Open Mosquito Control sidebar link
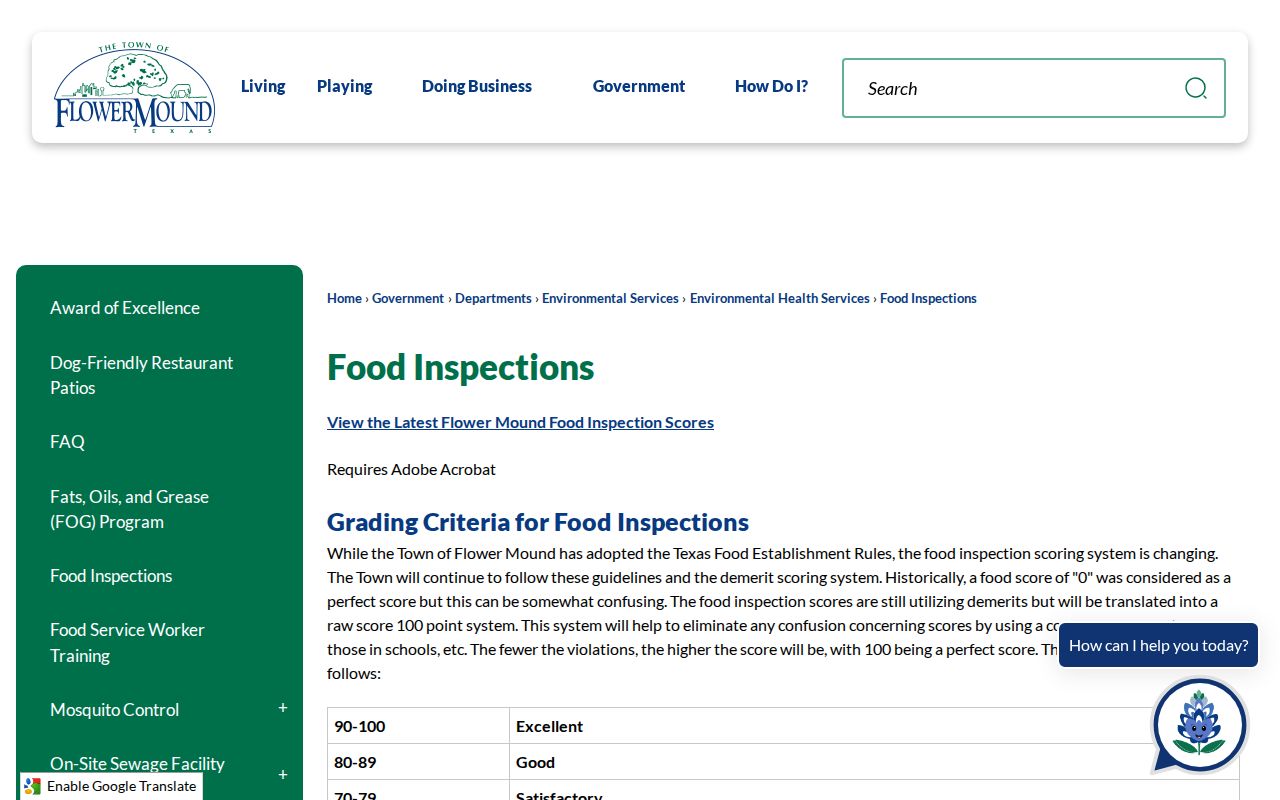This screenshot has width=1280, height=800. point(114,710)
